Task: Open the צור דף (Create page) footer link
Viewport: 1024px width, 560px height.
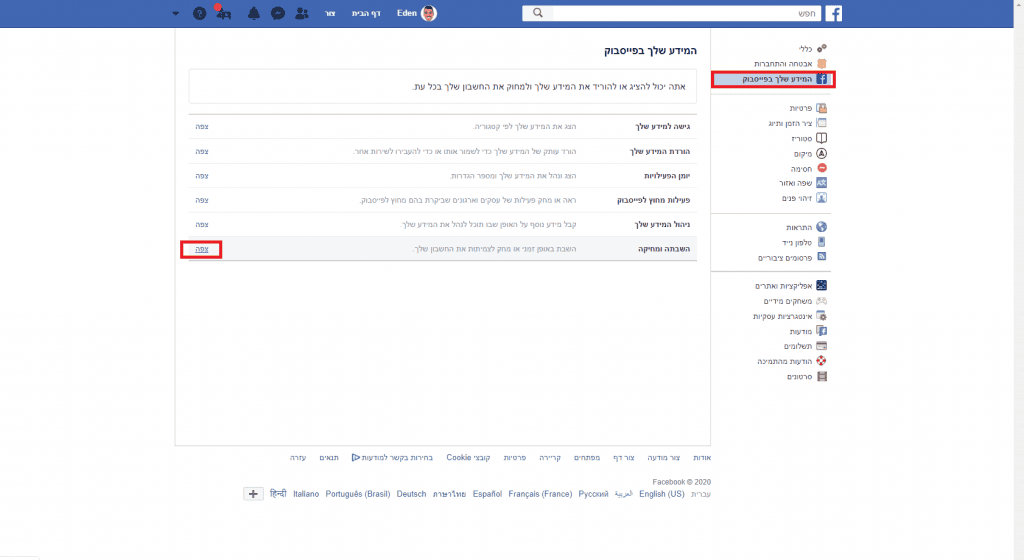Action: [x=624, y=458]
